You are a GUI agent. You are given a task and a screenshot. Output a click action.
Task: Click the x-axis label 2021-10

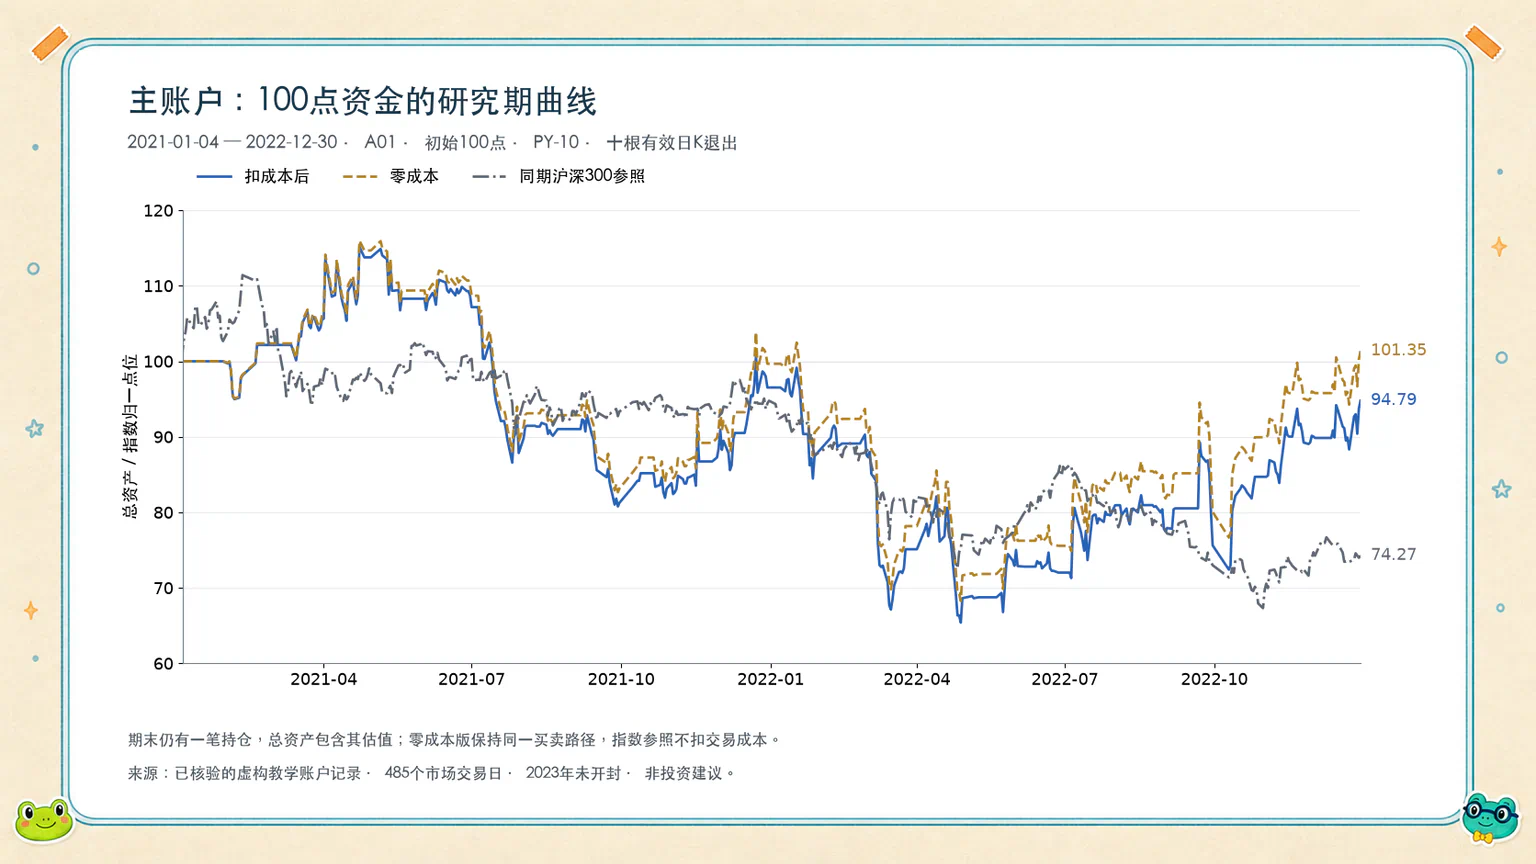(621, 679)
